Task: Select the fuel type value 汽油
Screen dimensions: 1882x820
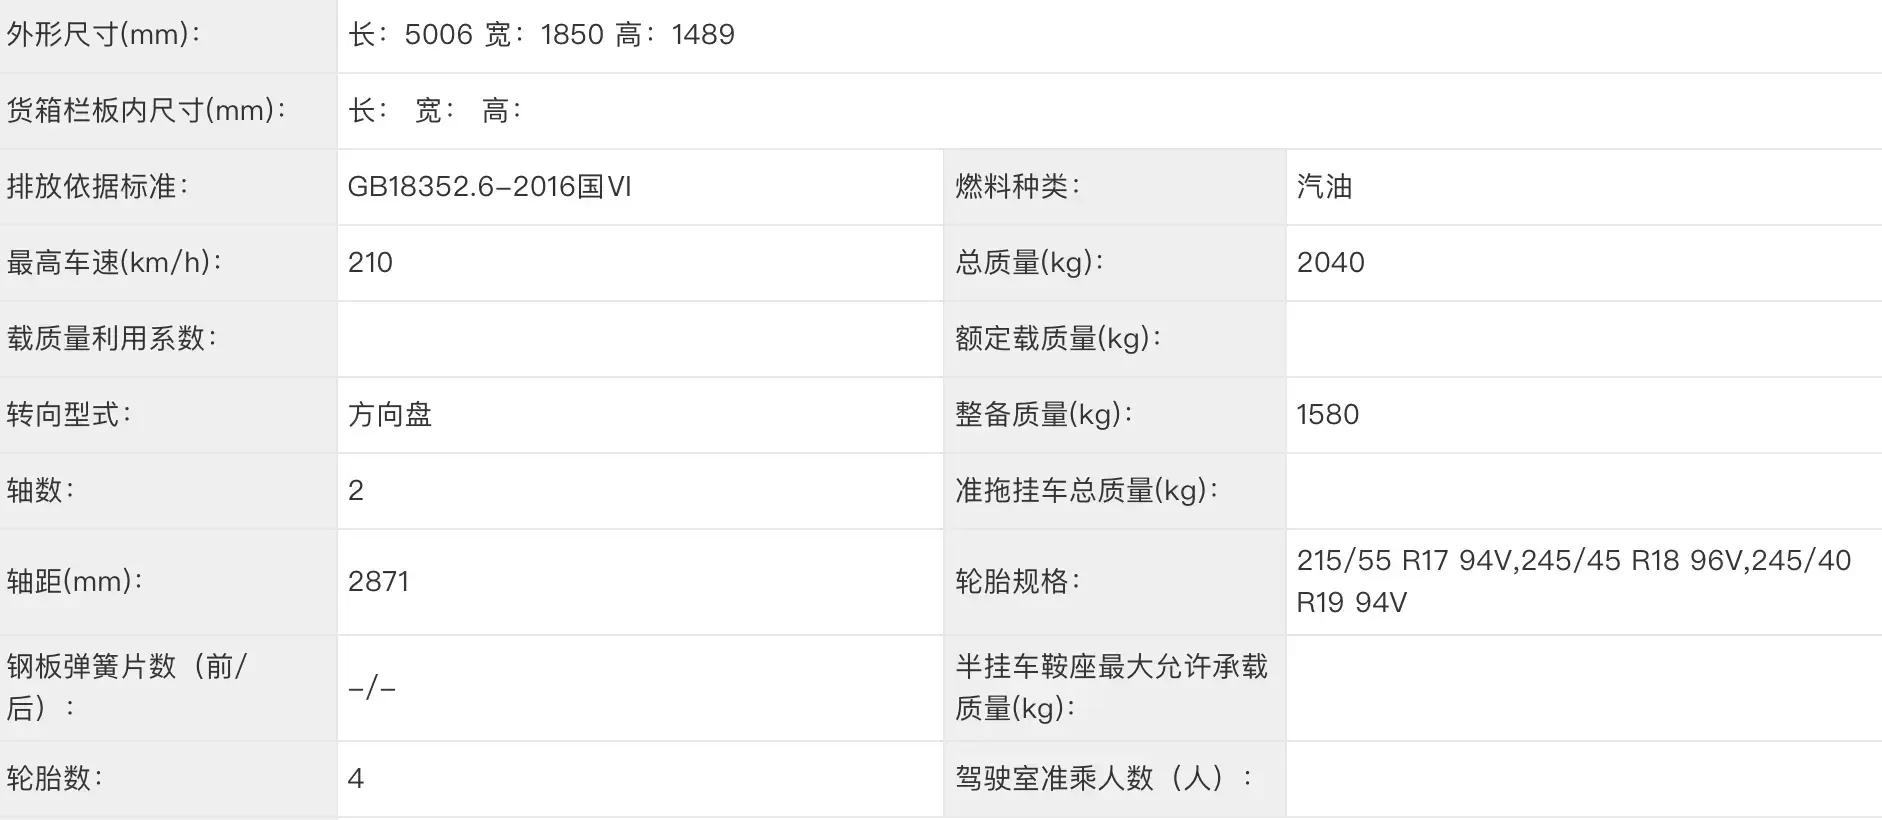Action: (x=1324, y=187)
